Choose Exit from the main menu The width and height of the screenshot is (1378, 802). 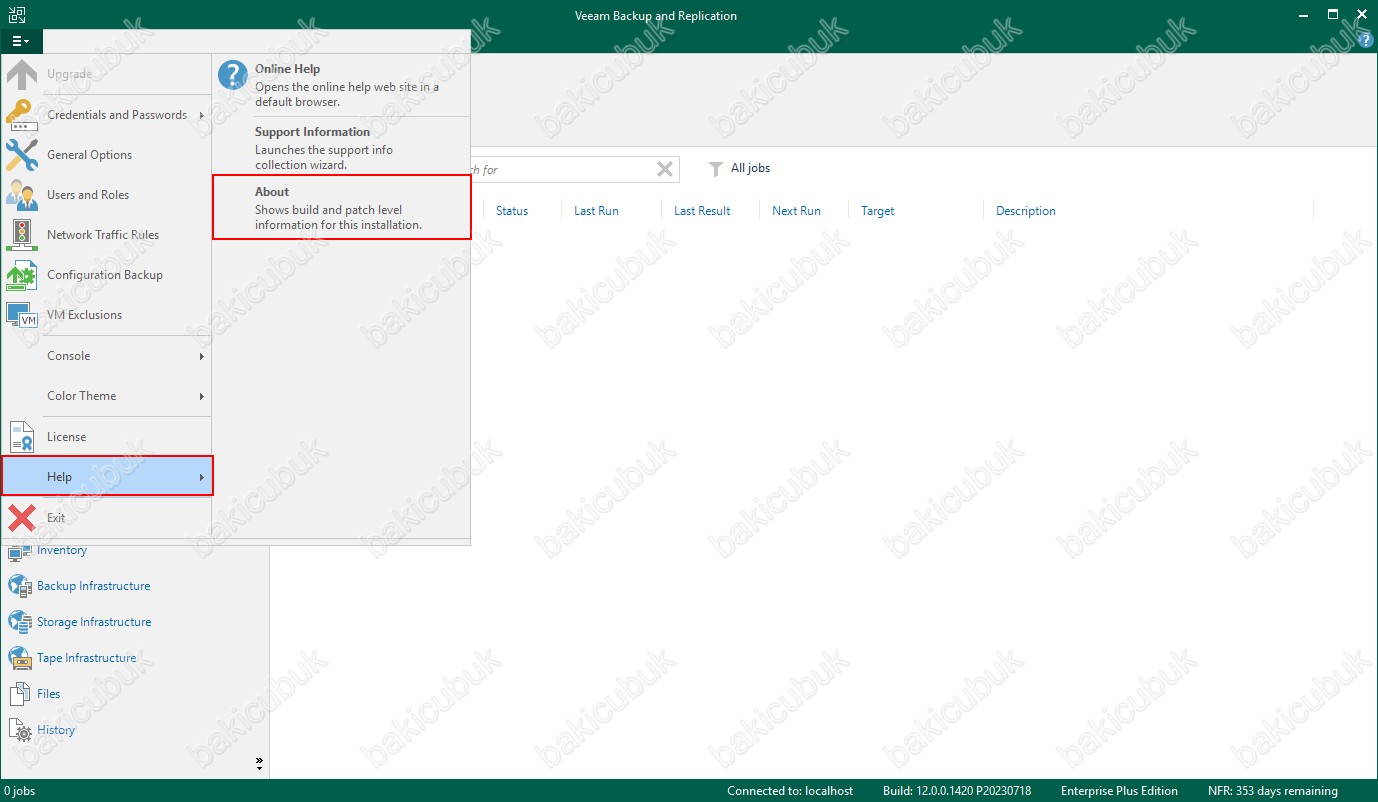point(107,518)
